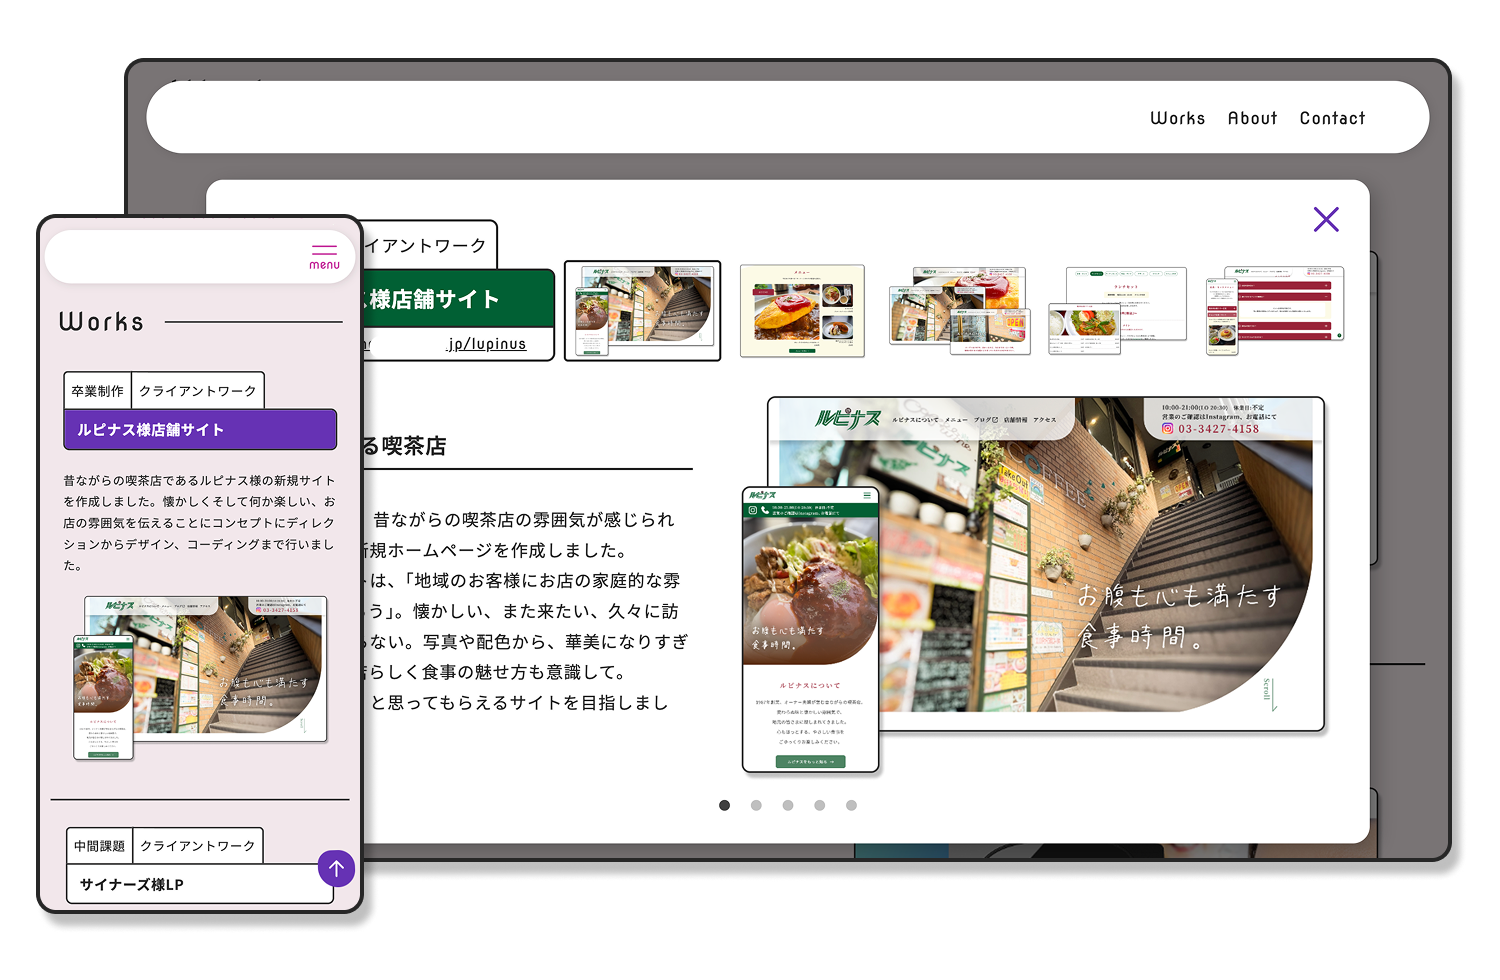1500x980 pixels.
Task: Select the first storefront thumbnail in the carousel
Action: 642,310
